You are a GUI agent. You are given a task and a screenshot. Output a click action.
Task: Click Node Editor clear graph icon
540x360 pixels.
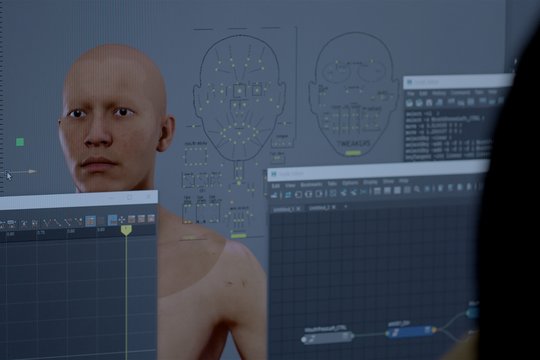333,193
